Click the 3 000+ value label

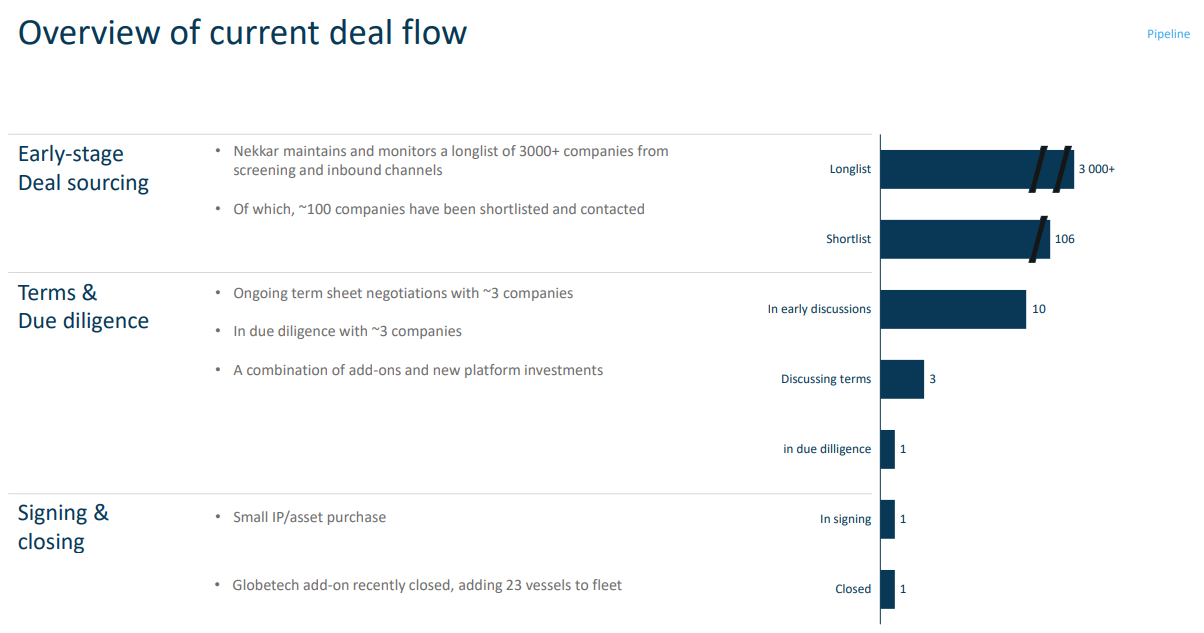1096,169
